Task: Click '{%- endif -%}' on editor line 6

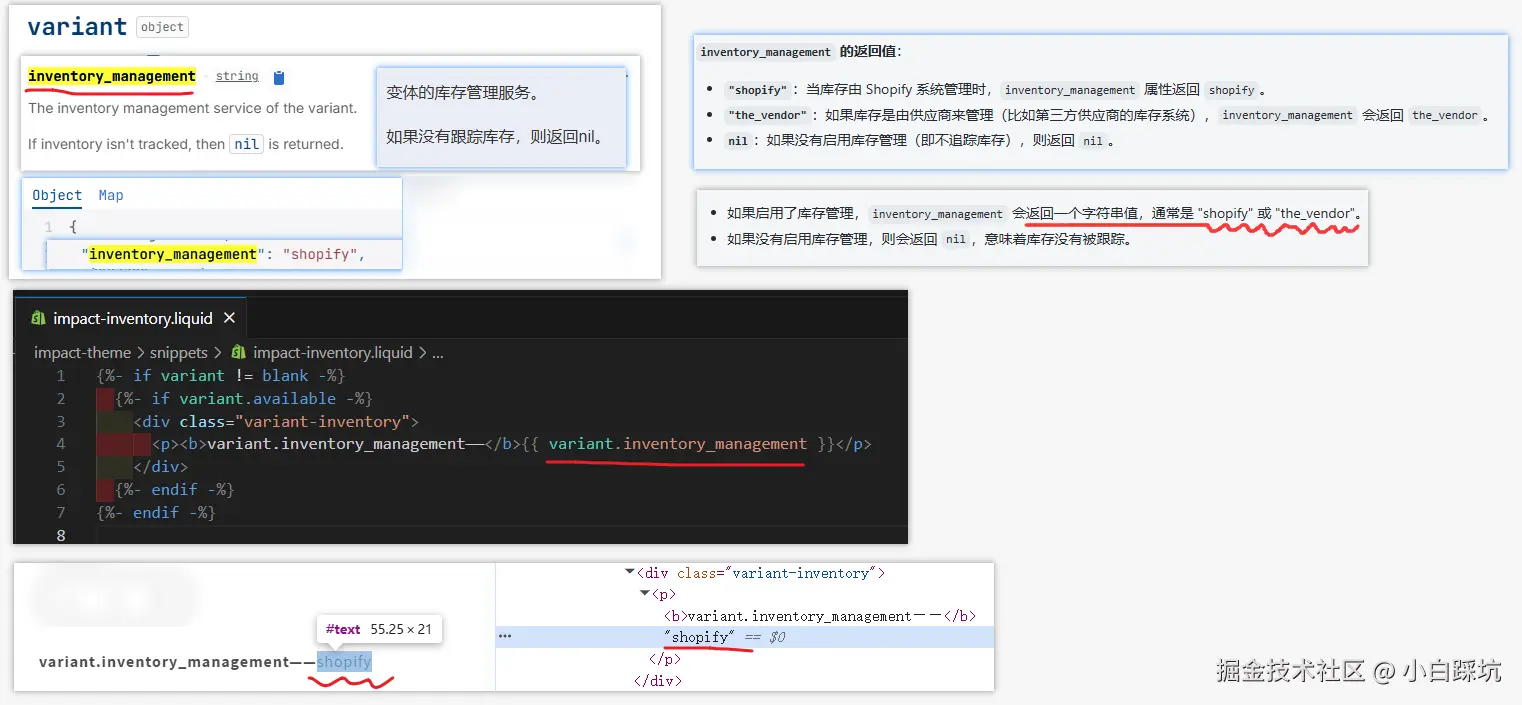Action: 174,490
